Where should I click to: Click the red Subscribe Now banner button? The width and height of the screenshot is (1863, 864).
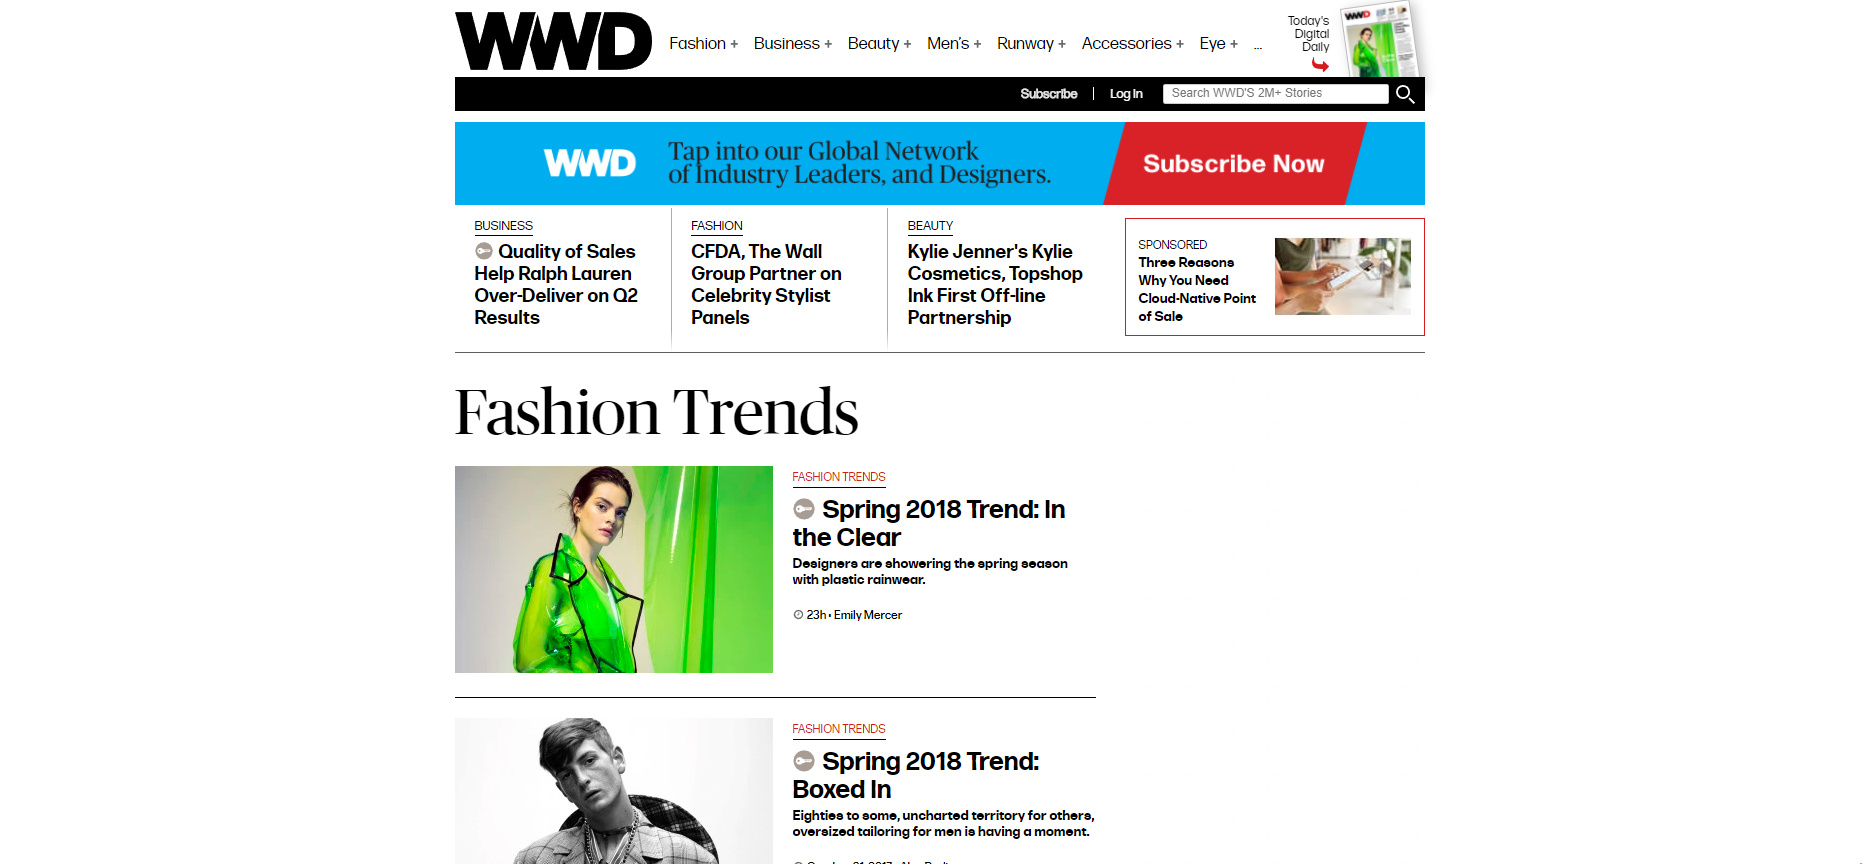pos(1234,164)
